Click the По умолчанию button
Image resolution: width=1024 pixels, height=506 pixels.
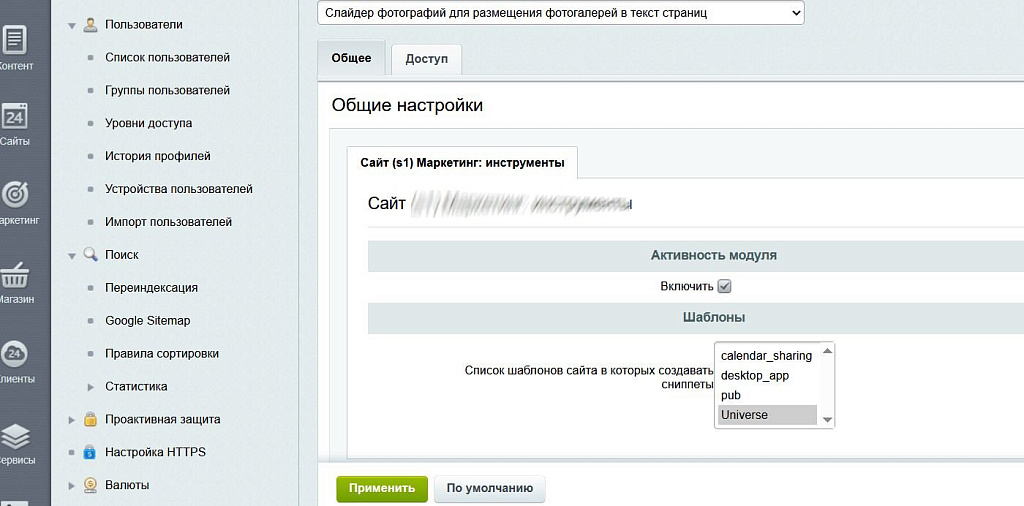[490, 489]
